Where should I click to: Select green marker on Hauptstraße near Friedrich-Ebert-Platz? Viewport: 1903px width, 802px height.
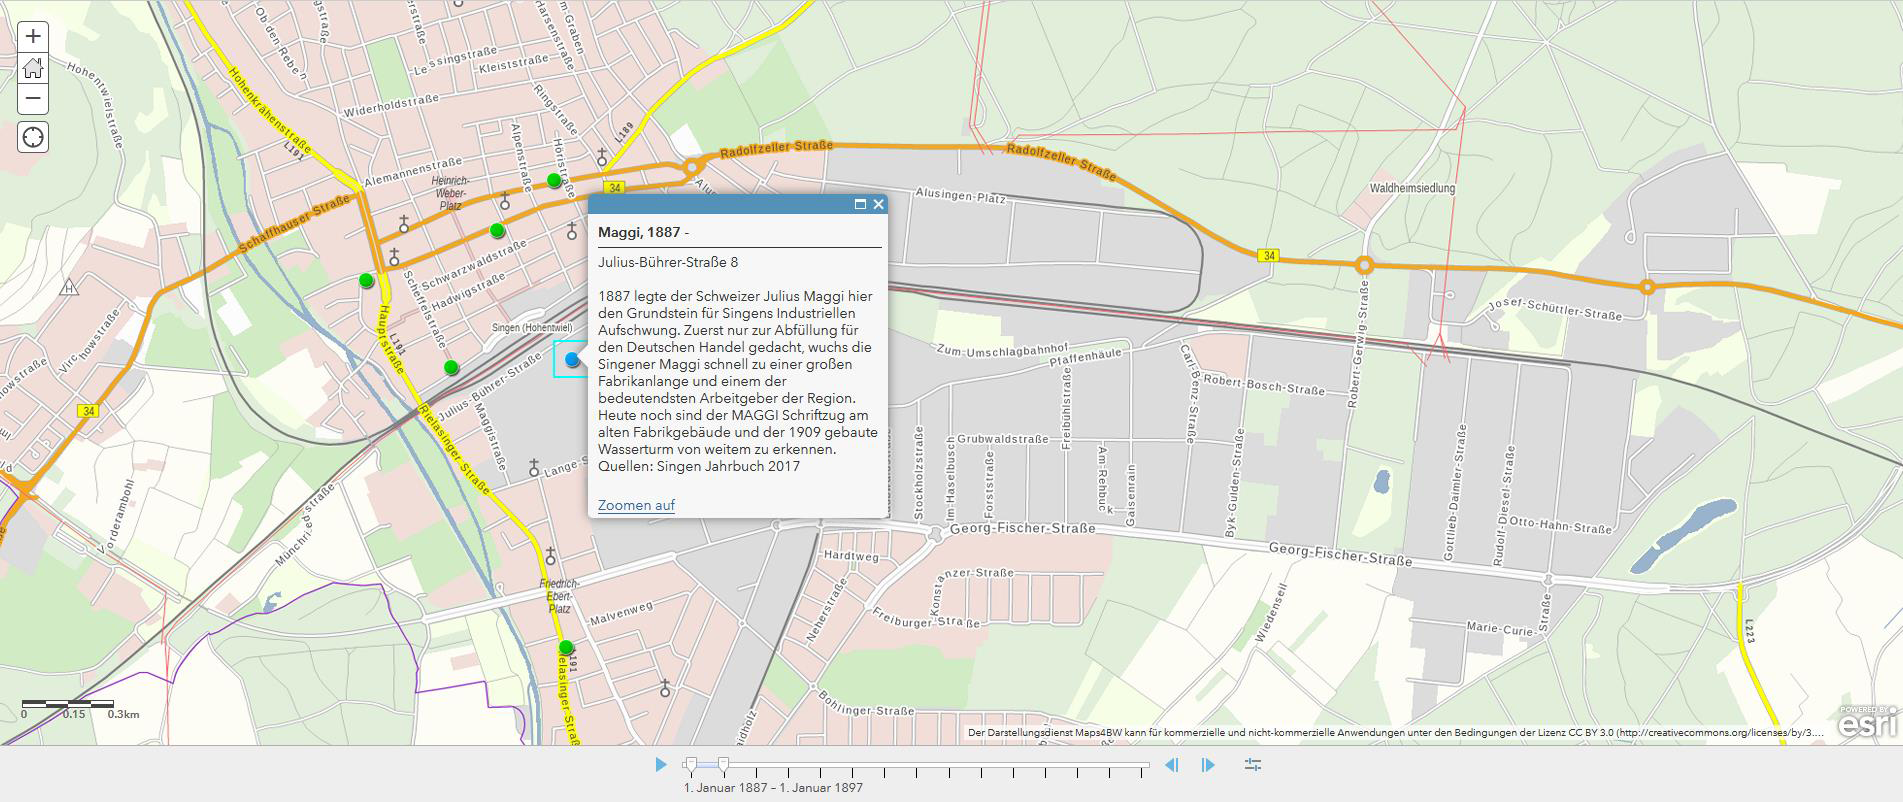566,647
